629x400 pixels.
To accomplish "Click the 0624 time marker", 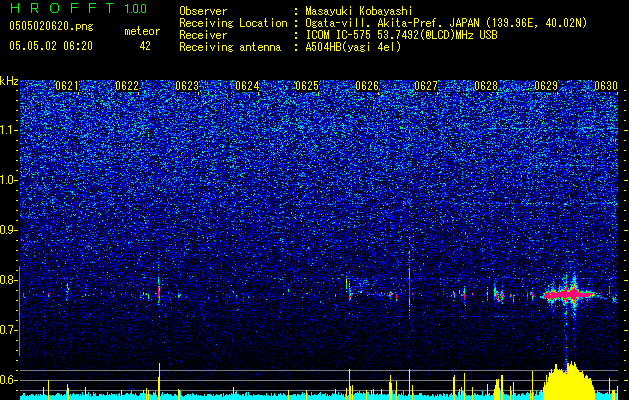I will pyautogui.click(x=247, y=86).
